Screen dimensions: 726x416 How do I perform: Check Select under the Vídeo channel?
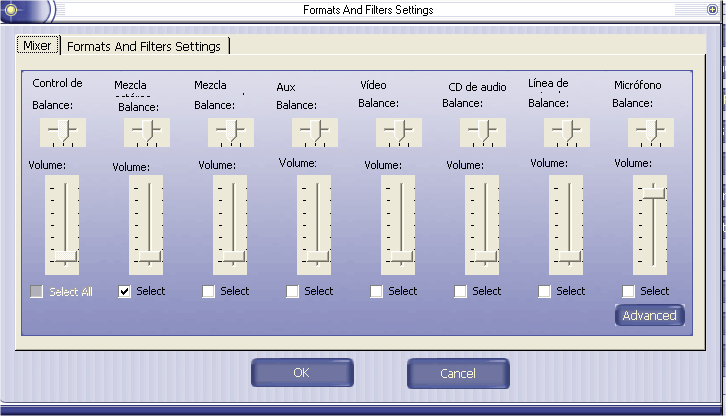(x=376, y=291)
